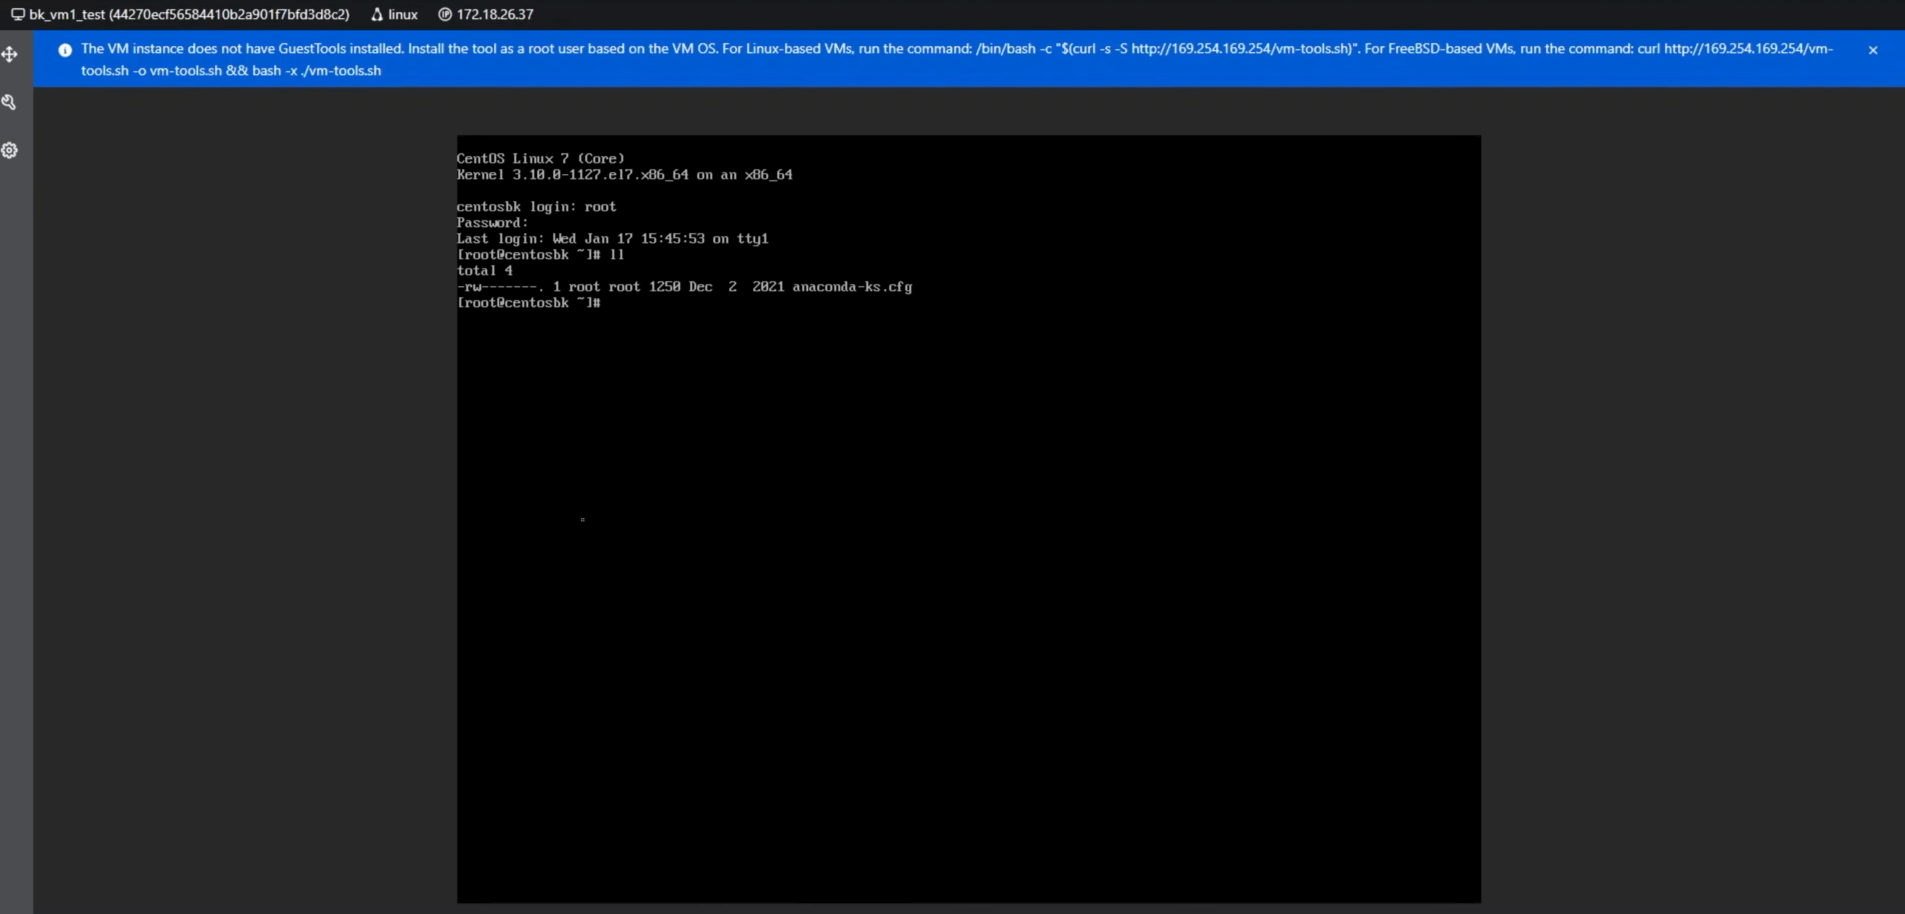Click the 'Password:' line in the console
Screen dimensions: 1905x914
coord(493,223)
